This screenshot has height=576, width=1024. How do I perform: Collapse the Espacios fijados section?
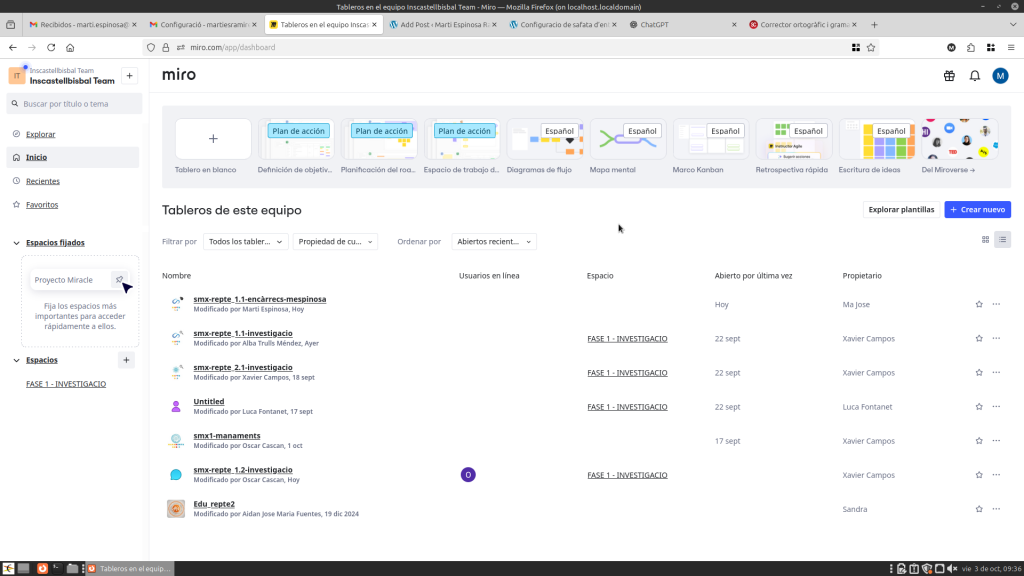pyautogui.click(x=17, y=243)
